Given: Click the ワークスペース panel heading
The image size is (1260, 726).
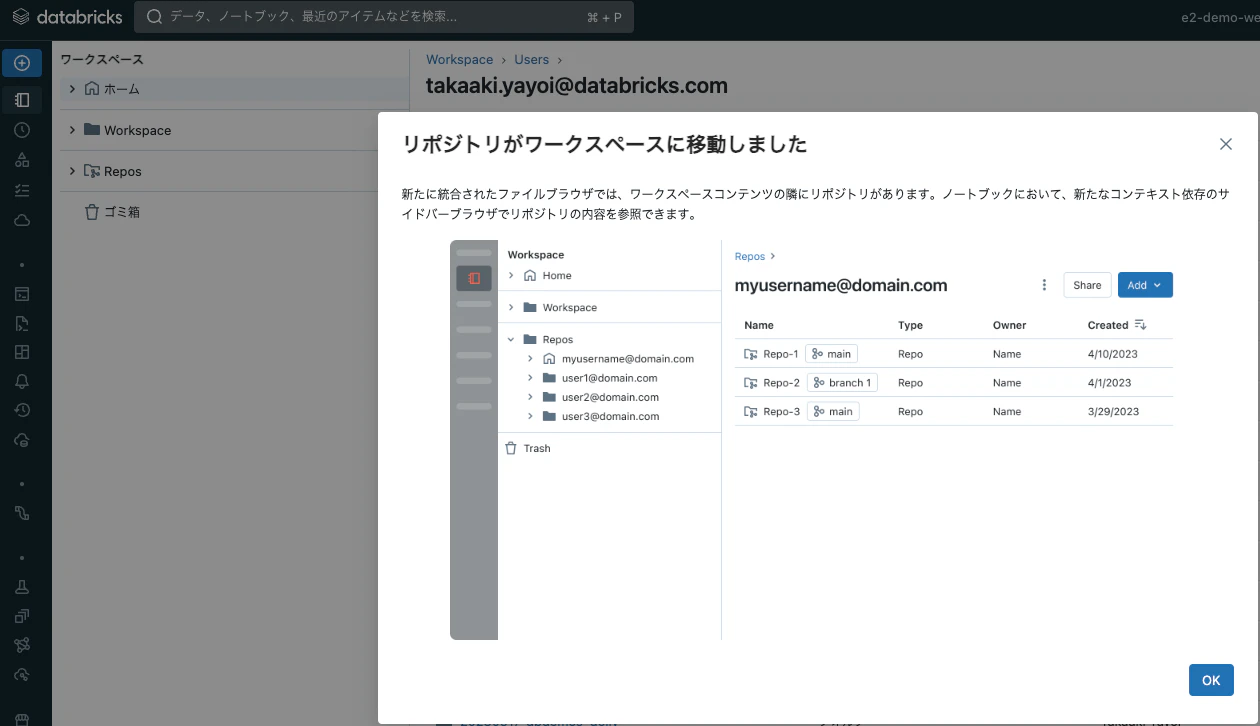Looking at the screenshot, I should [x=102, y=60].
